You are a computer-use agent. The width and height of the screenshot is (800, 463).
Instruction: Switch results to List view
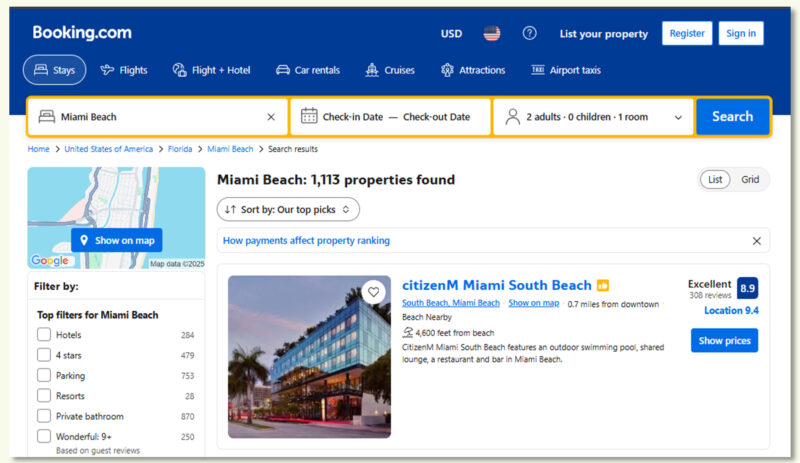pyautogui.click(x=715, y=180)
